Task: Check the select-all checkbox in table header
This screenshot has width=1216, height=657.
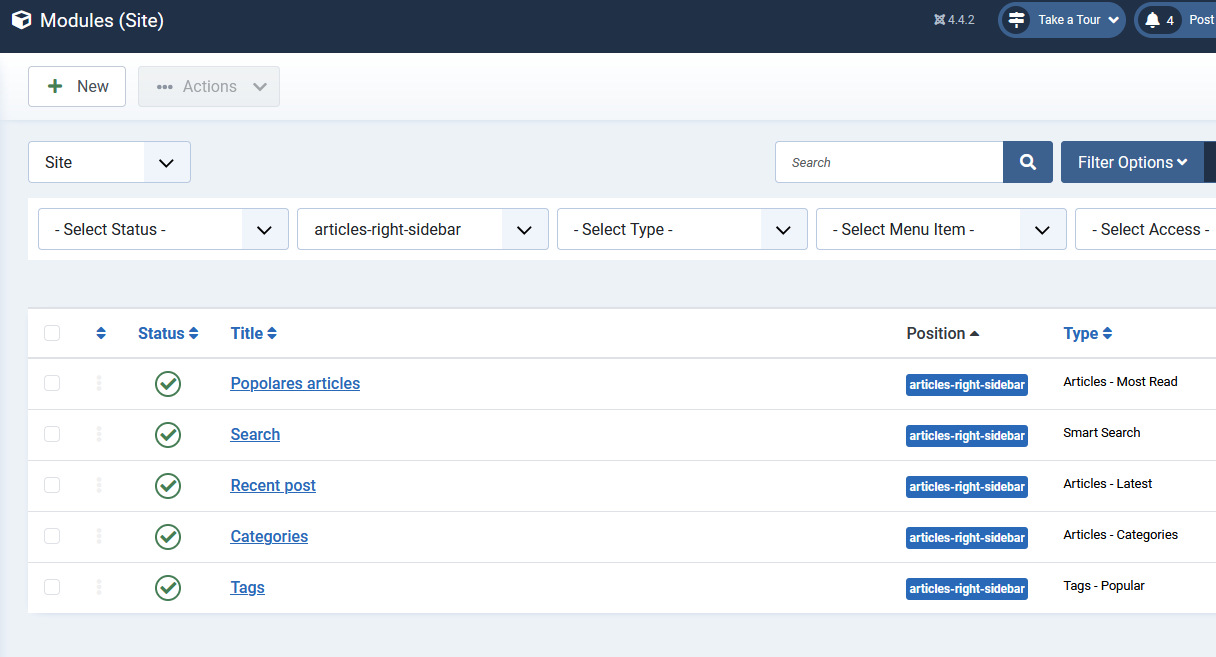Action: 52,334
